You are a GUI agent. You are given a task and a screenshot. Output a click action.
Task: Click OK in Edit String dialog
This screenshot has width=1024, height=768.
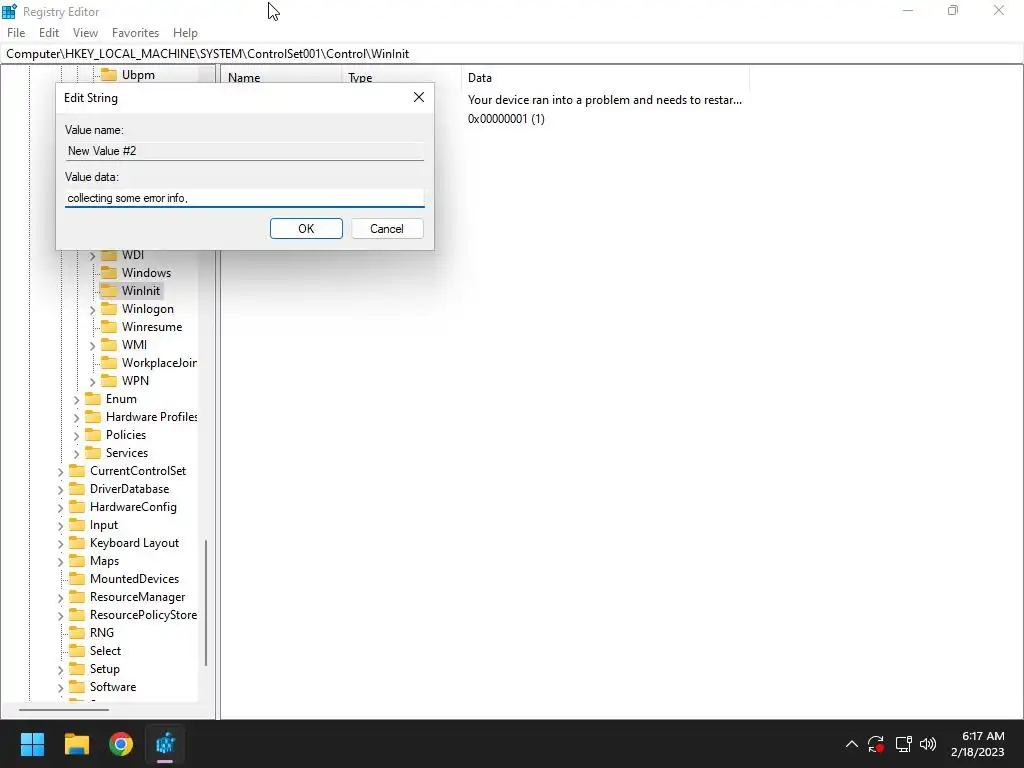(306, 229)
